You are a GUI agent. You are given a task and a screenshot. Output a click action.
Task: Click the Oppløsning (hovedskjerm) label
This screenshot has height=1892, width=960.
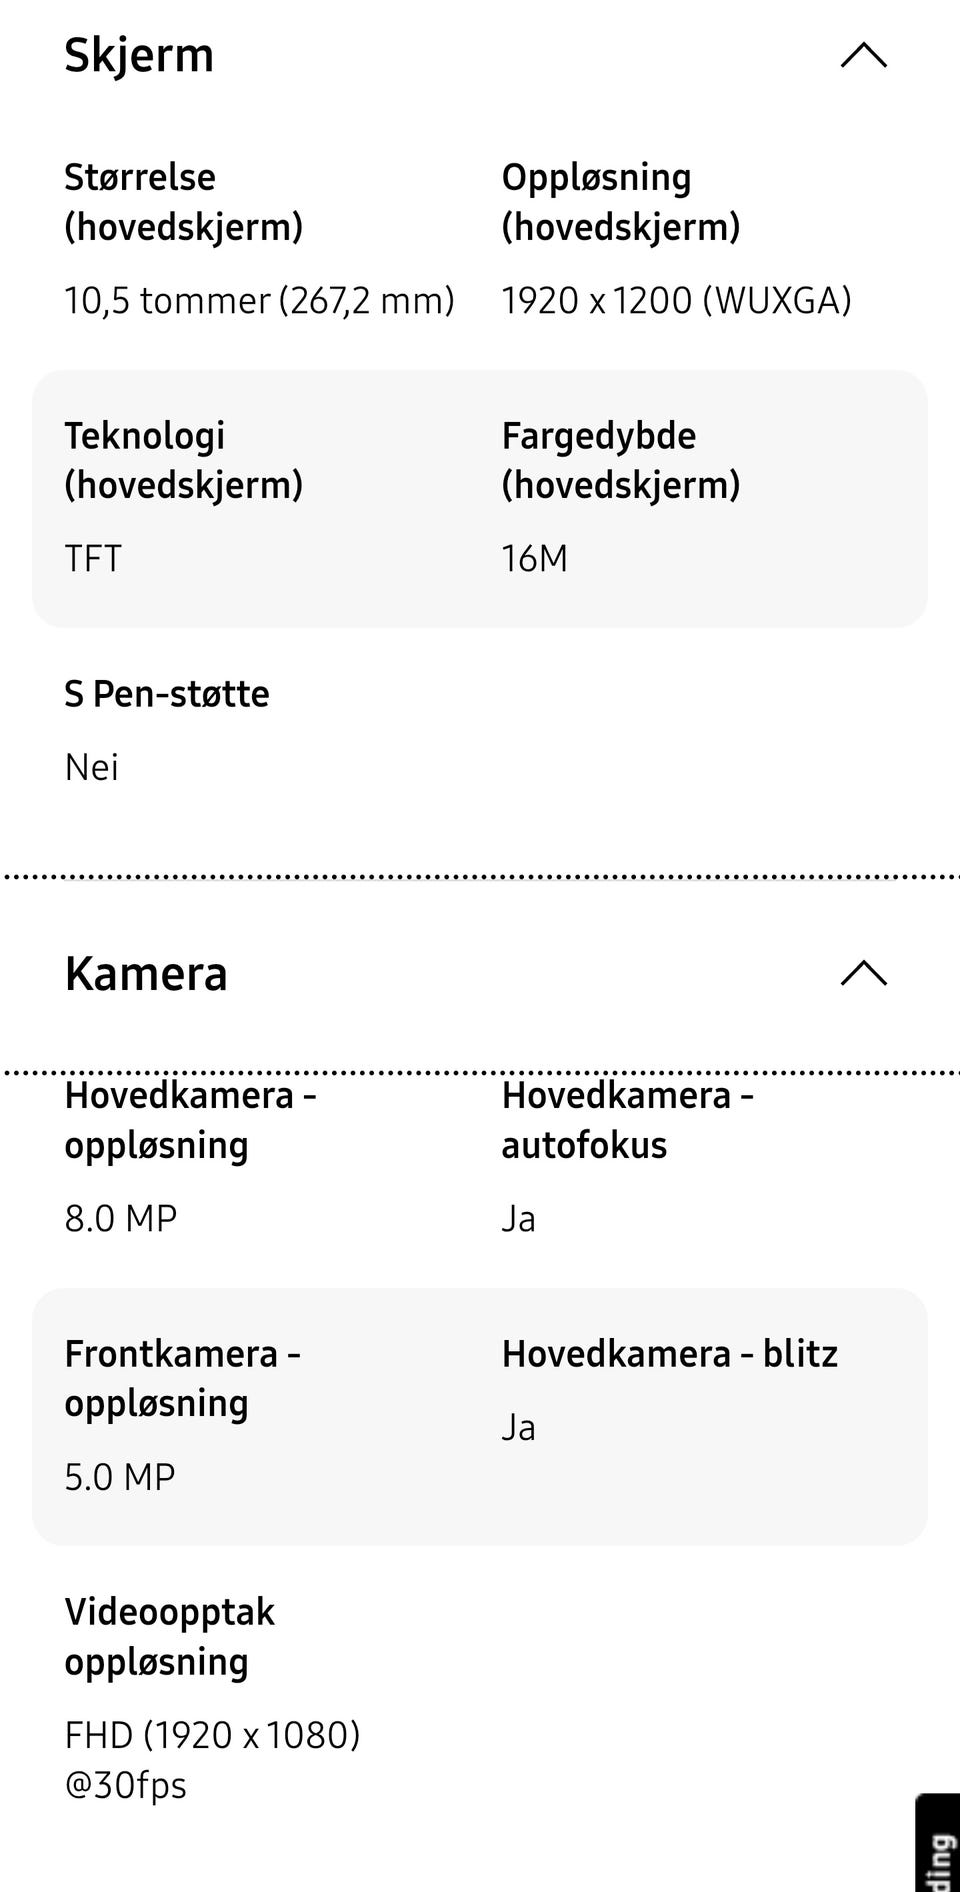(620, 202)
